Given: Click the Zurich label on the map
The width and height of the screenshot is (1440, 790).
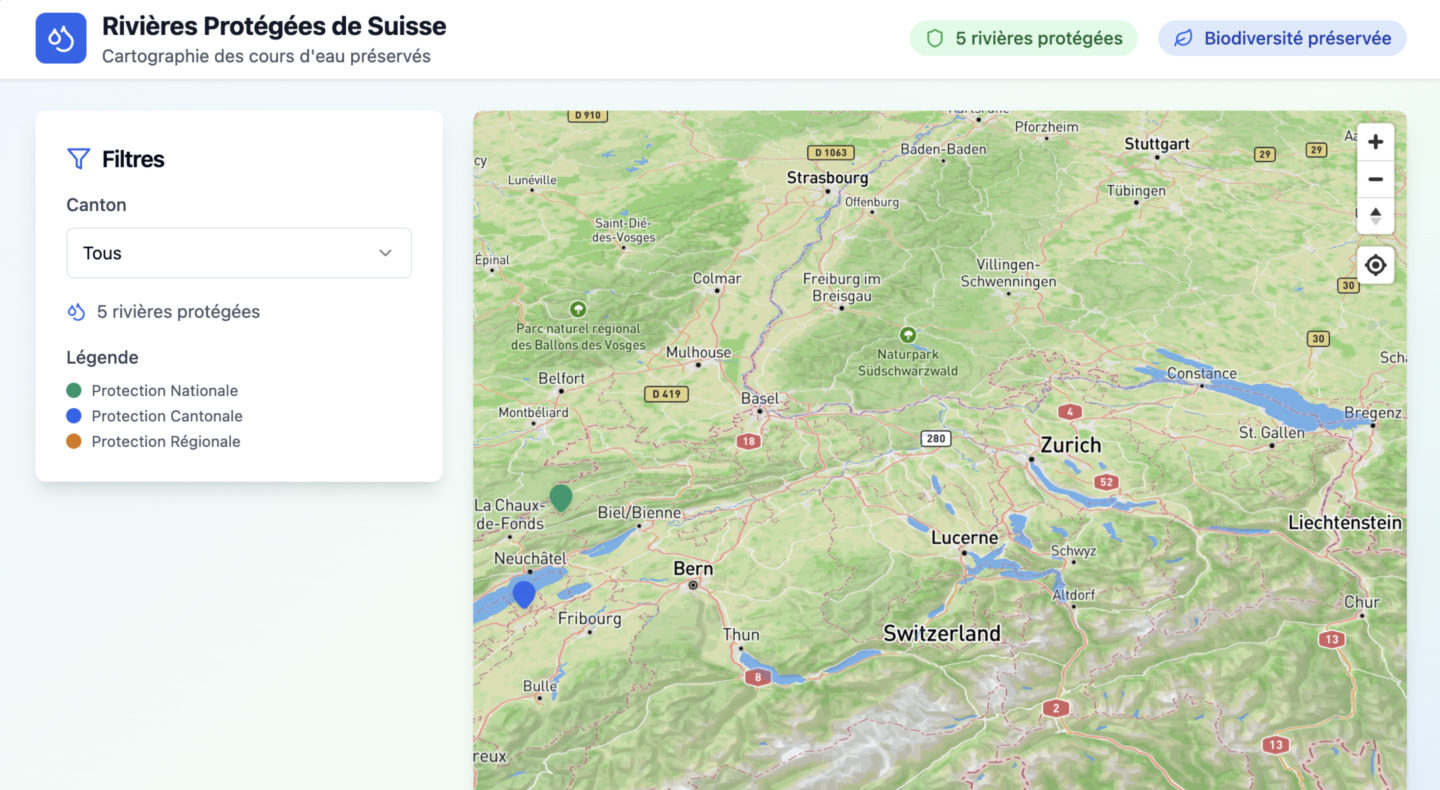Looking at the screenshot, I should [1071, 445].
